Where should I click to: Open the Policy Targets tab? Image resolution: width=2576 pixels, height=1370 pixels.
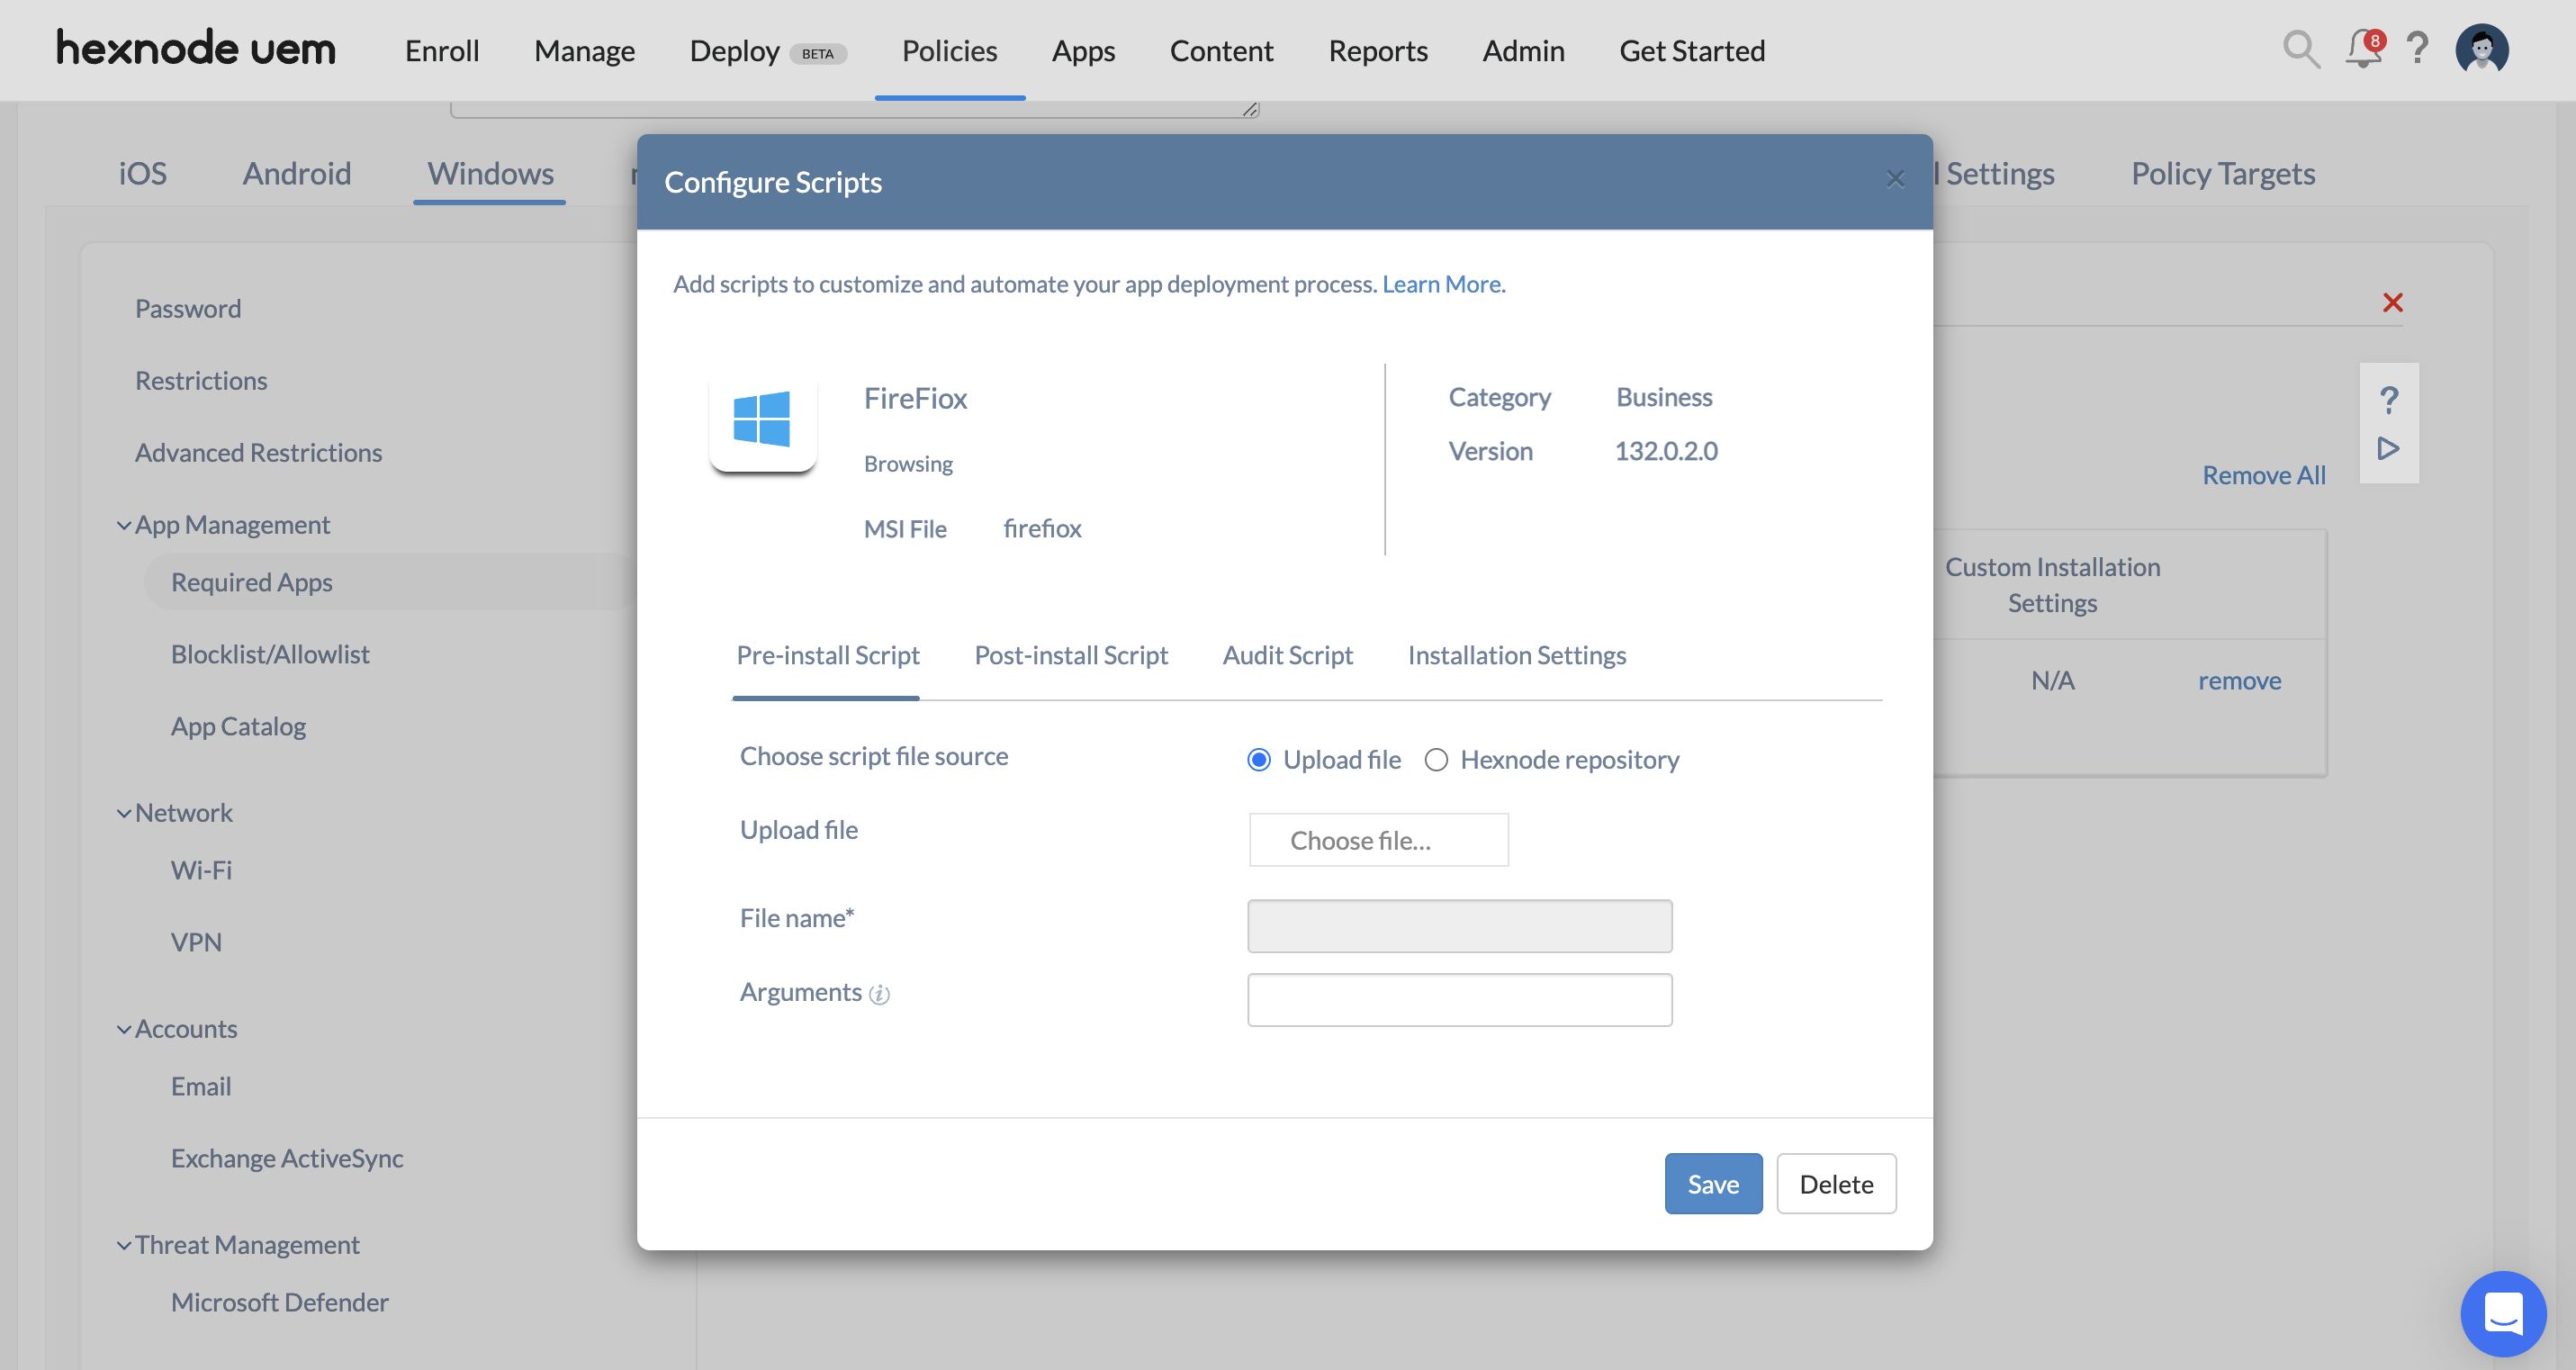(2222, 173)
